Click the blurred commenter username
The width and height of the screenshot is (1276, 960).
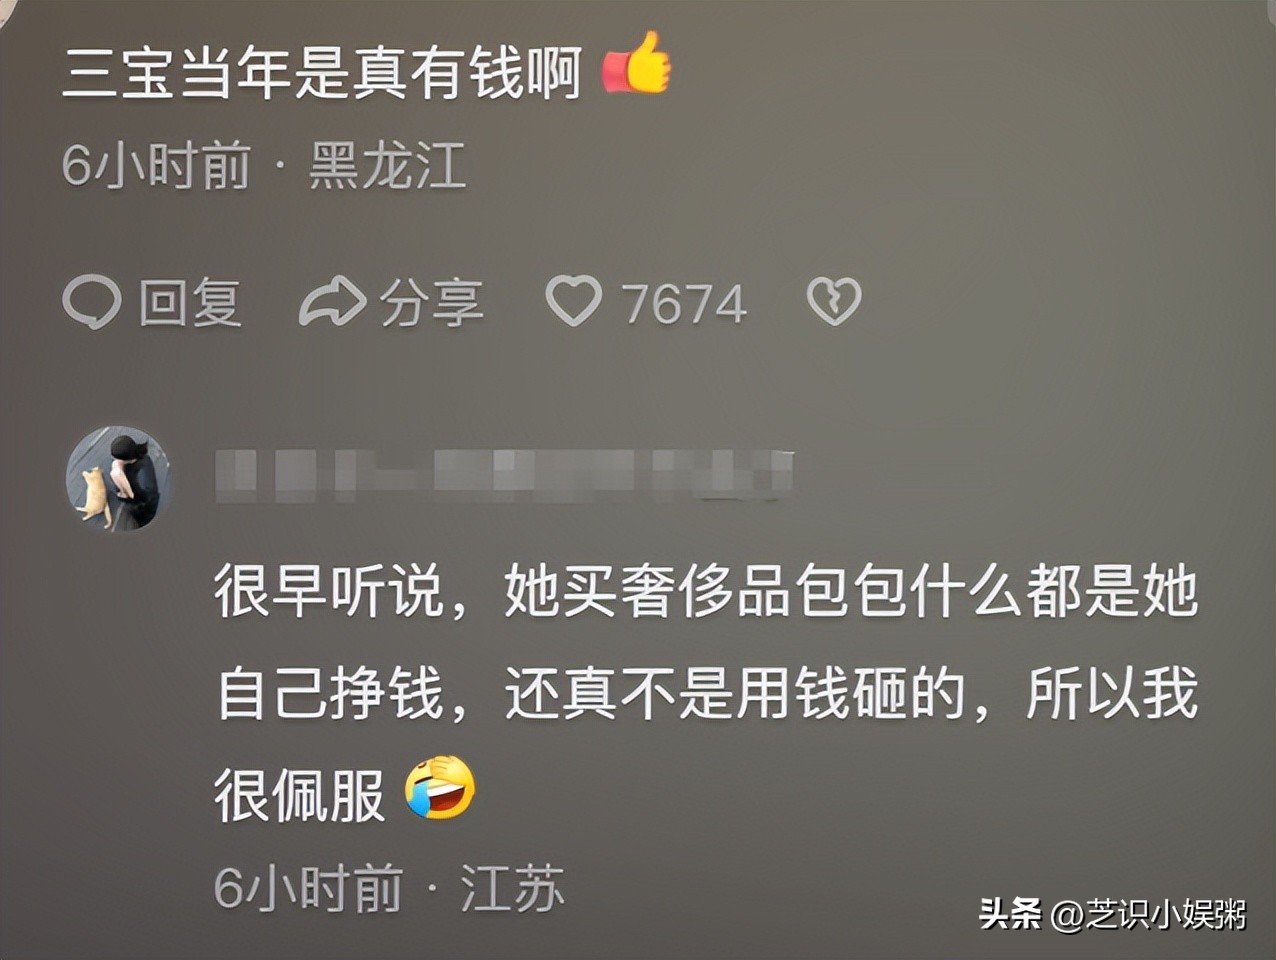point(505,474)
